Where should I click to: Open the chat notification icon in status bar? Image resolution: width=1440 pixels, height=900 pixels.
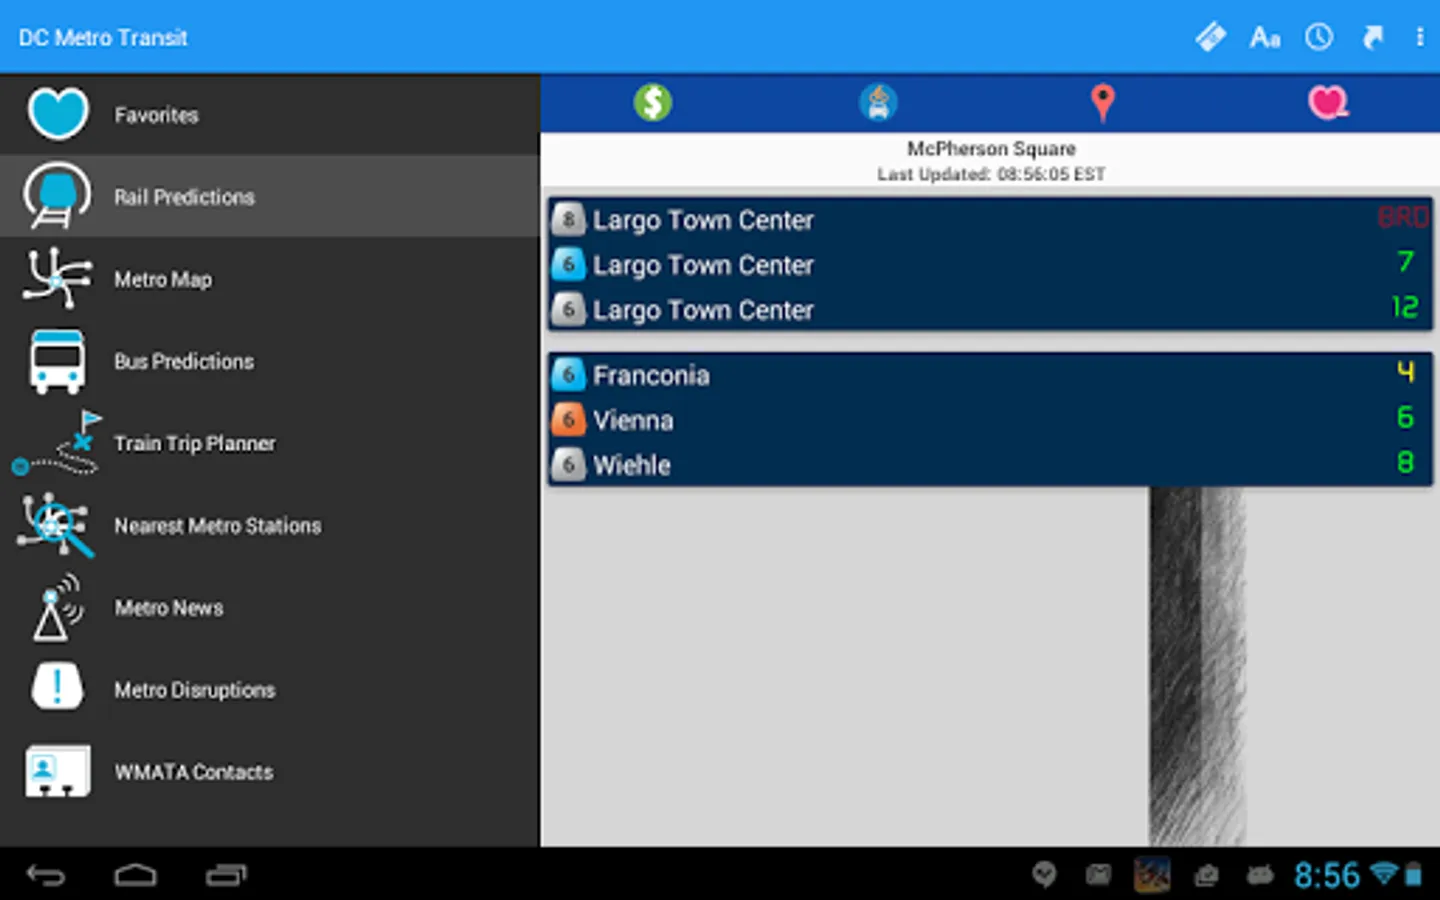pyautogui.click(x=1045, y=875)
